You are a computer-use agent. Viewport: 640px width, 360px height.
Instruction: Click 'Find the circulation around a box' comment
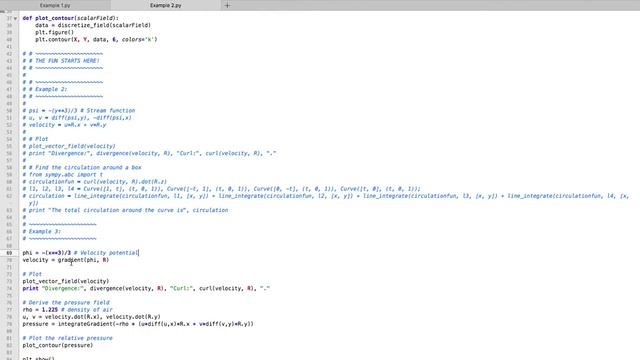click(82, 167)
